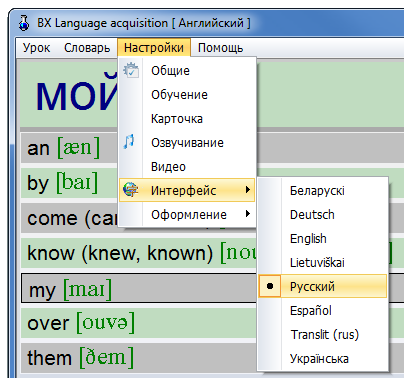Expand the Оформление submenu
Image resolution: width=404 pixels, height=378 pixels.
pyautogui.click(x=187, y=214)
